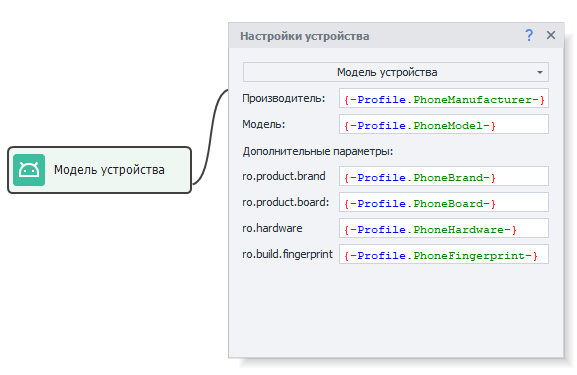Click the ro.build.fingerprint label

click(287, 254)
